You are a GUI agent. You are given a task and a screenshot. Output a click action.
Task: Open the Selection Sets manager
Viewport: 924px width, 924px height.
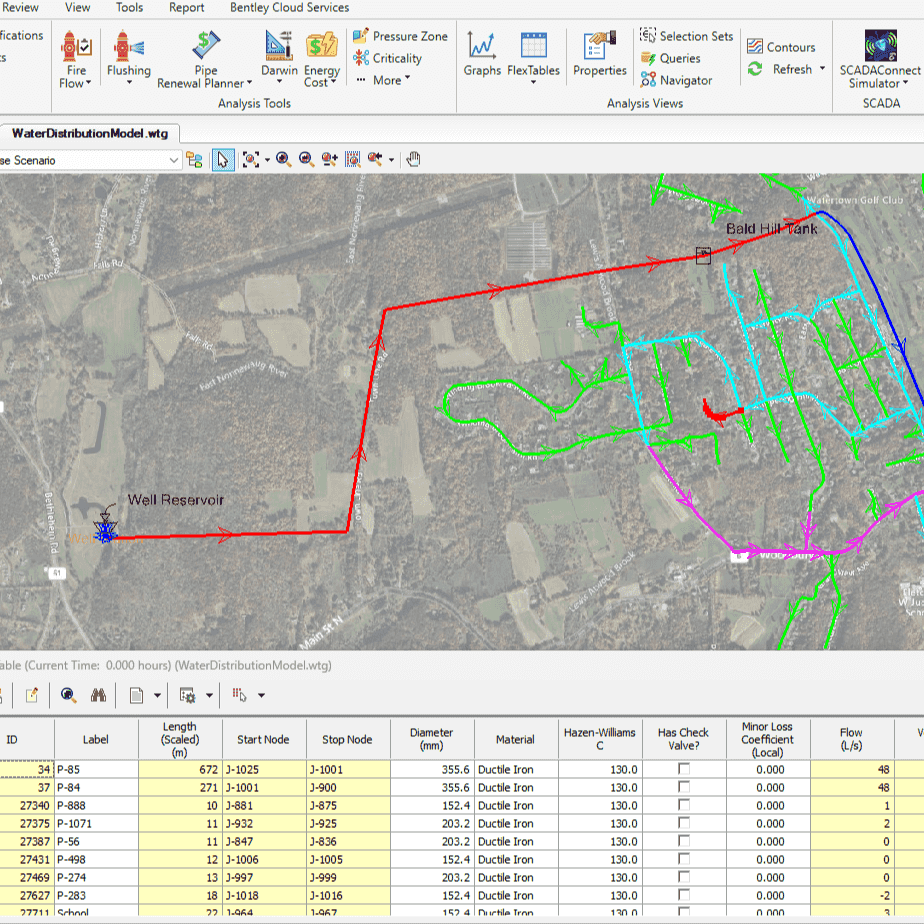click(686, 36)
